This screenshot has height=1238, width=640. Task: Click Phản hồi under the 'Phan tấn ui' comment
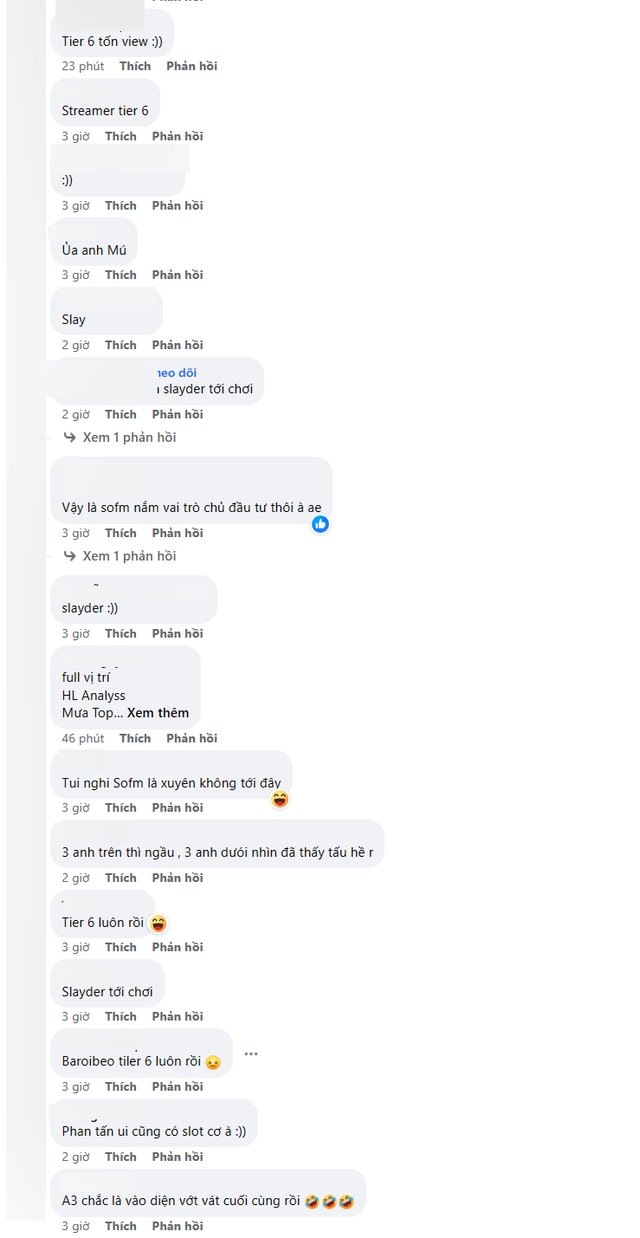click(x=178, y=1157)
